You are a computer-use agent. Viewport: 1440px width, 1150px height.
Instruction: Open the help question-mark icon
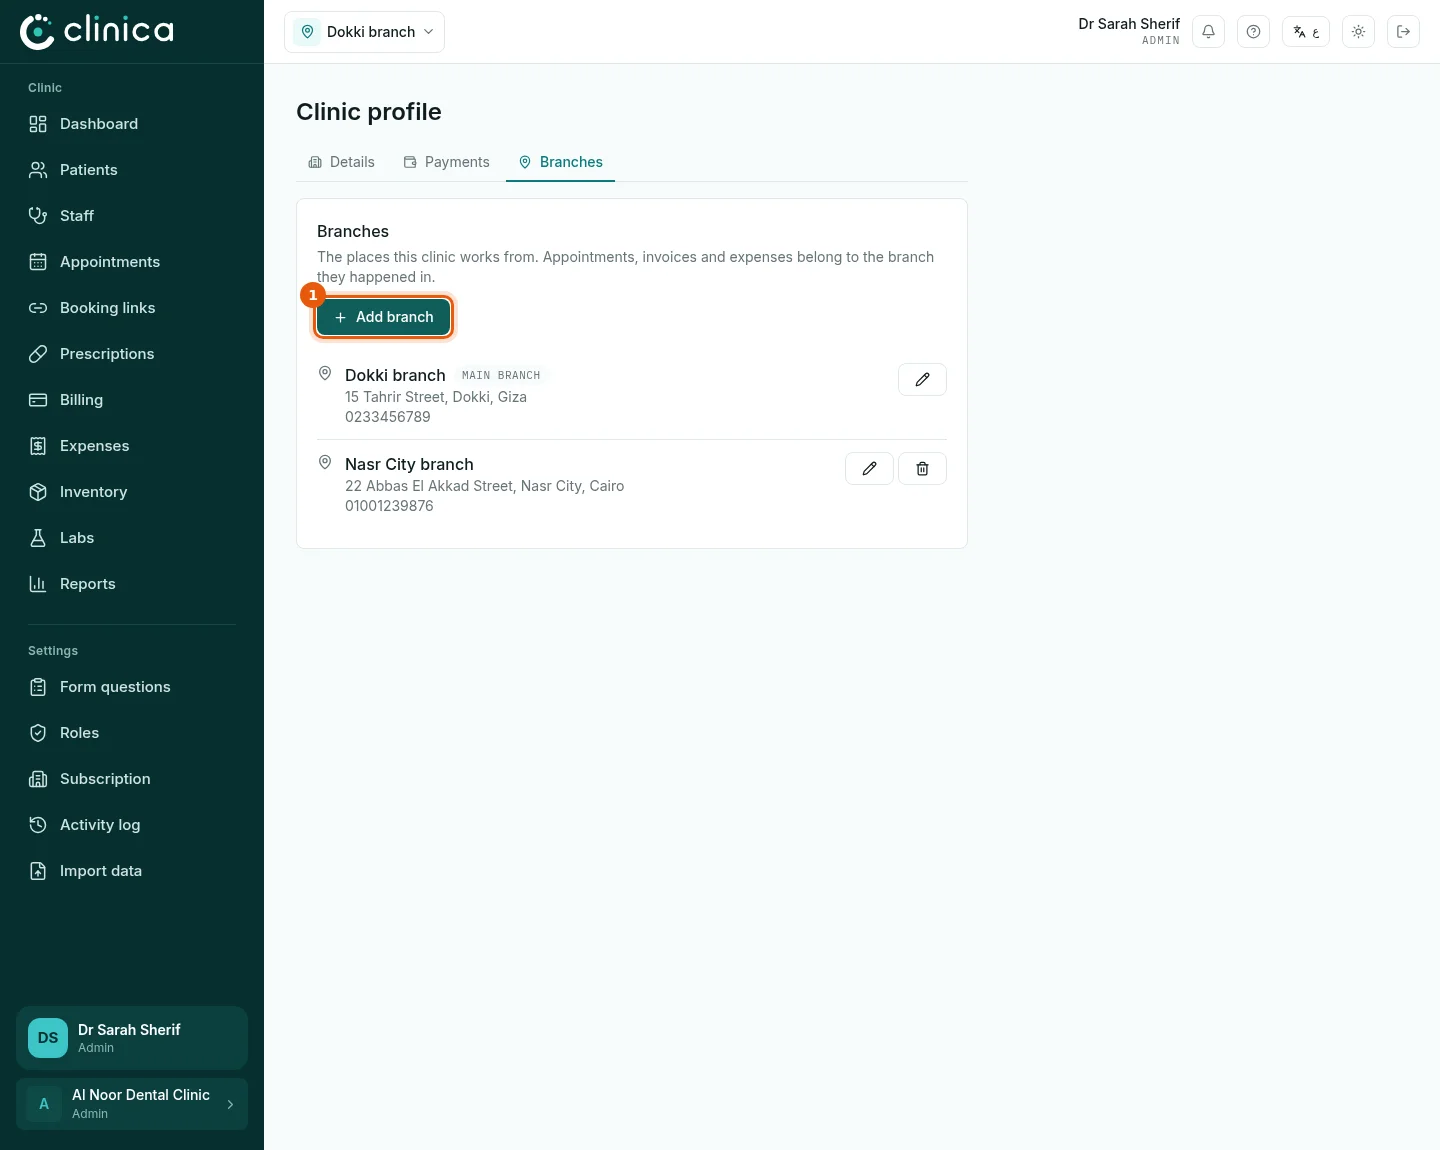point(1253,32)
